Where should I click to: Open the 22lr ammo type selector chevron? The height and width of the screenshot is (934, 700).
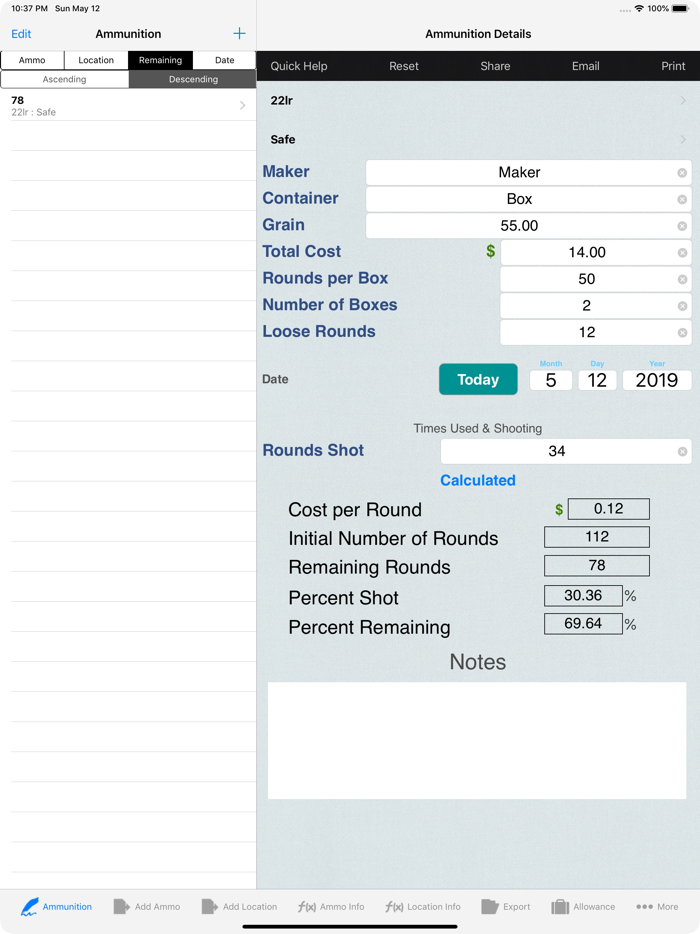pyautogui.click(x=683, y=101)
